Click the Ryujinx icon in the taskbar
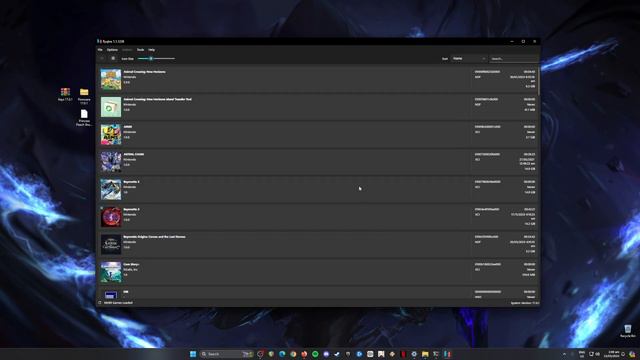The image size is (640, 360). (x=447, y=354)
